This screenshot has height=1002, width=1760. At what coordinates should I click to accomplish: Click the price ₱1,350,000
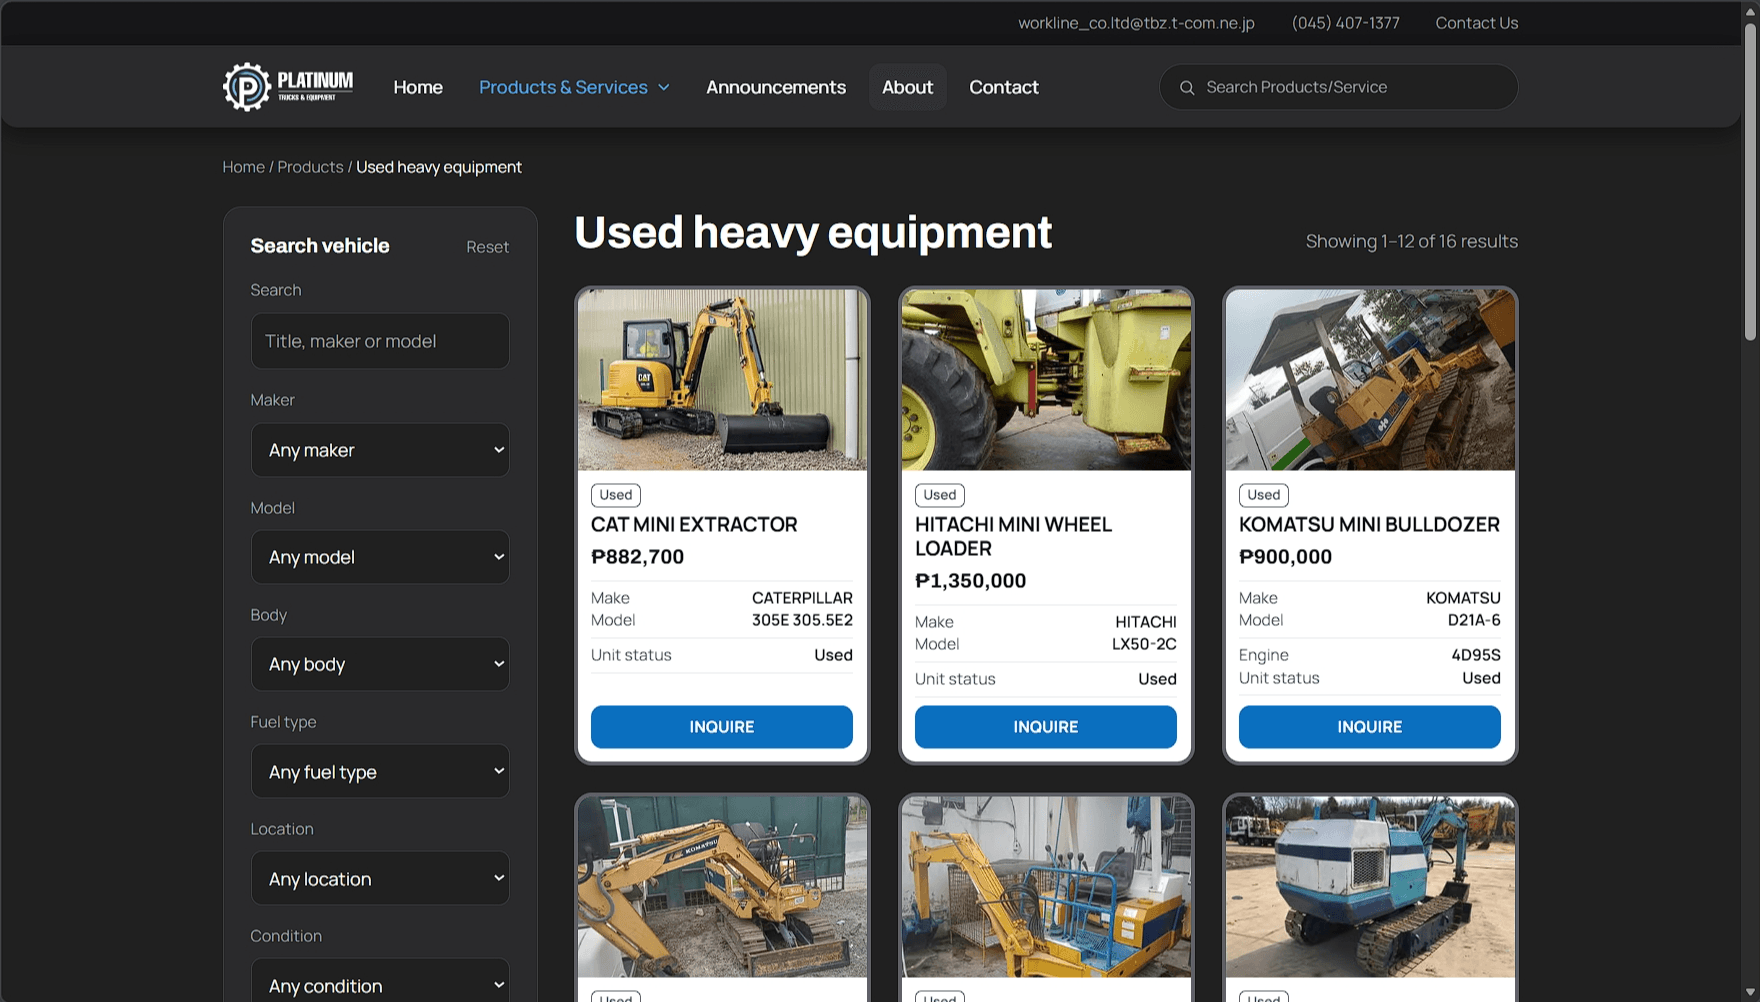(x=970, y=581)
